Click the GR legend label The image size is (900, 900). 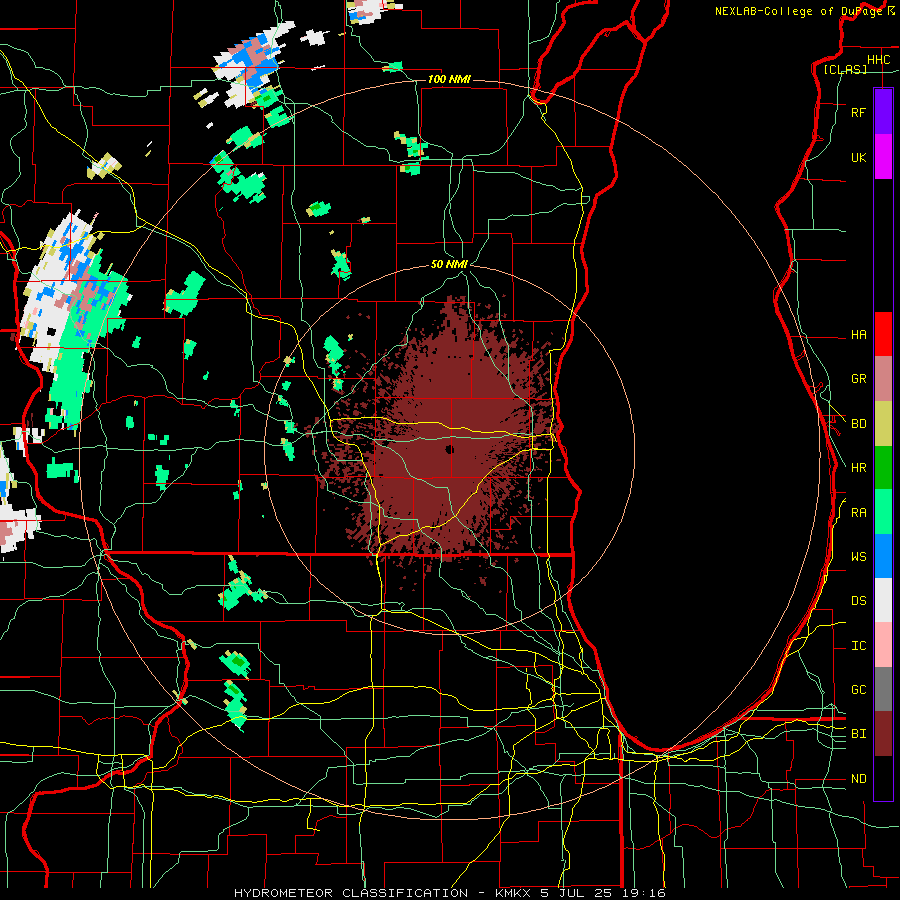coord(859,379)
